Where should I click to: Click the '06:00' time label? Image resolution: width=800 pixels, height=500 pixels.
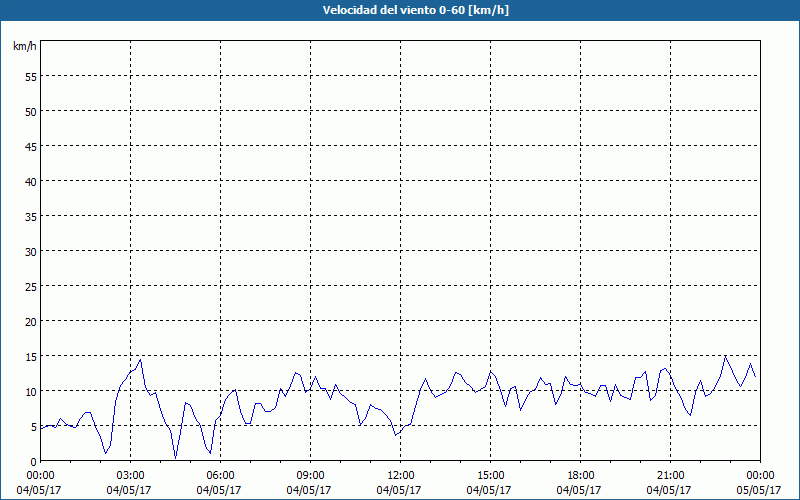(x=220, y=476)
